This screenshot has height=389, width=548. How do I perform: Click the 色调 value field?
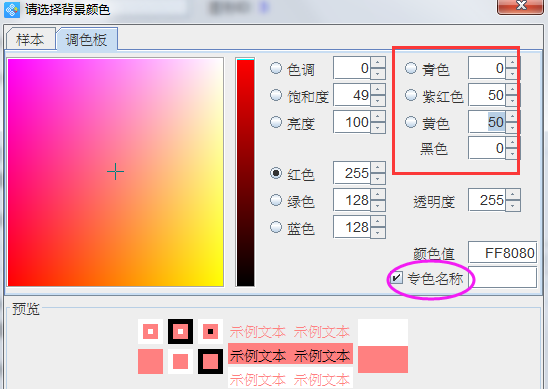pos(352,68)
